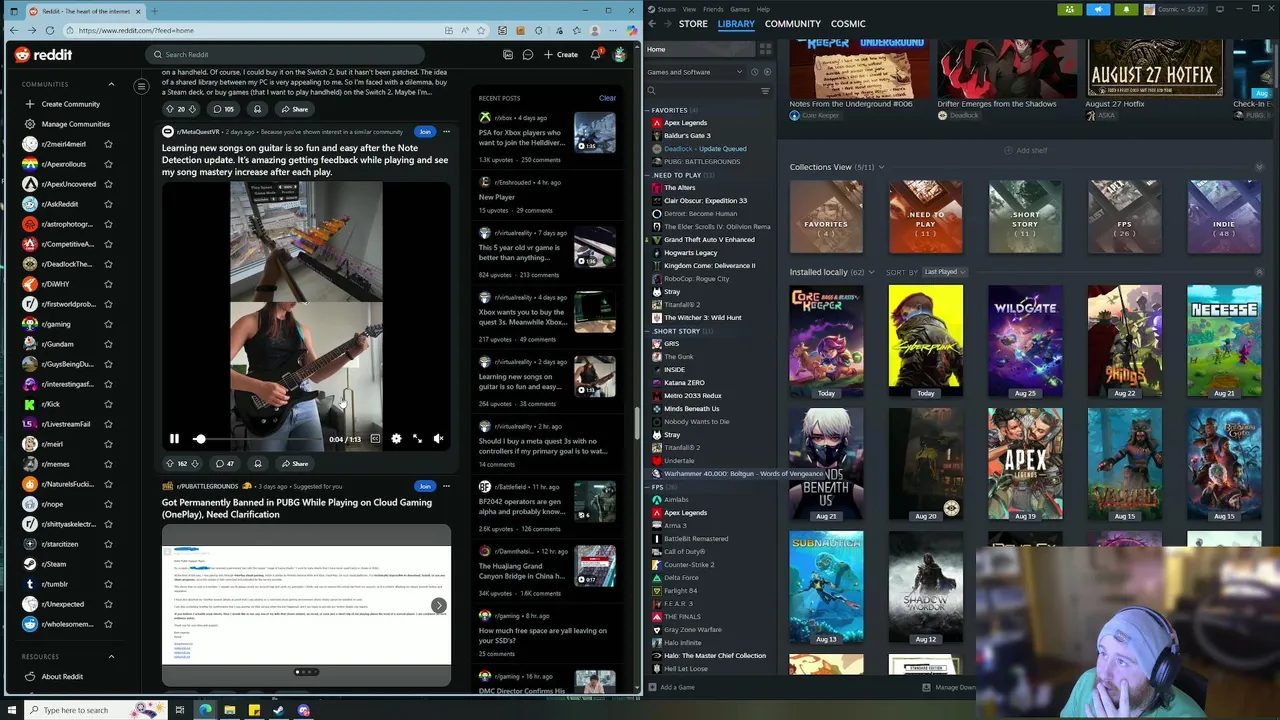
Task: Clear the Recent Posts list
Action: click(607, 98)
